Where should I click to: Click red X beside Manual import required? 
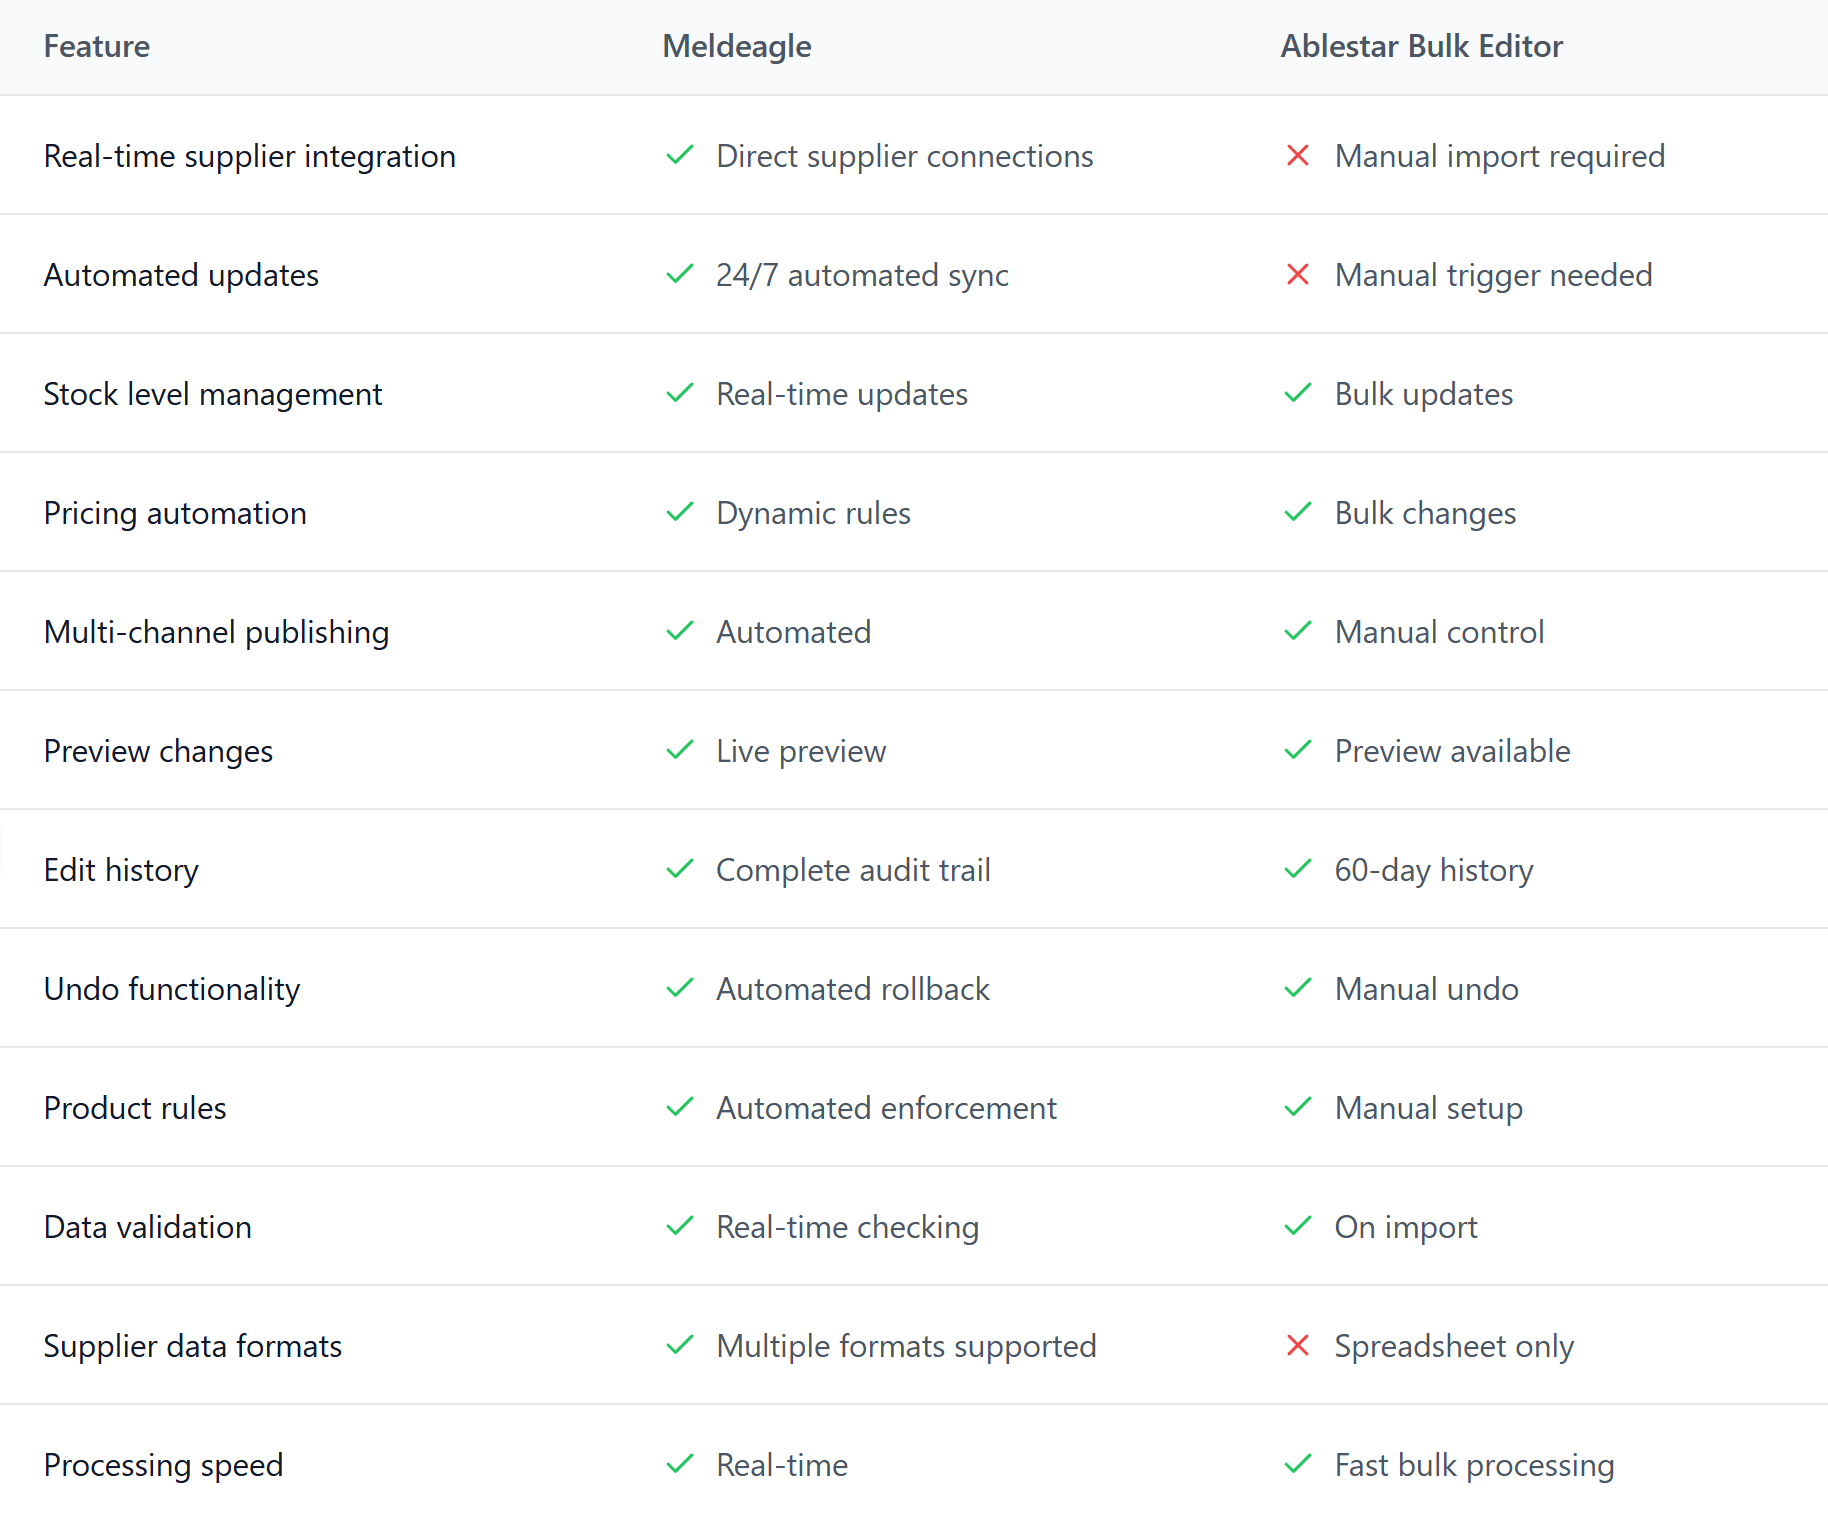1298,156
